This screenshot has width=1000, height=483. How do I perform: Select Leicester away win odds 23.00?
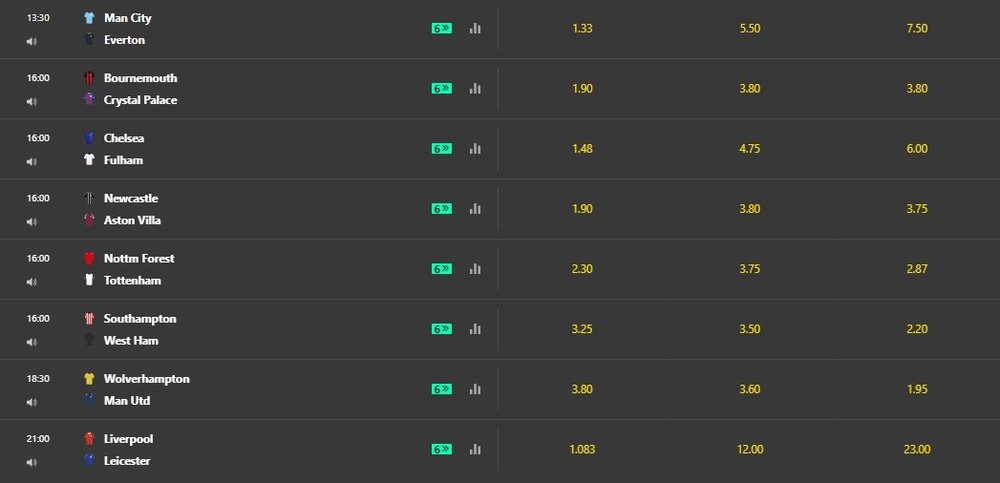coord(916,449)
